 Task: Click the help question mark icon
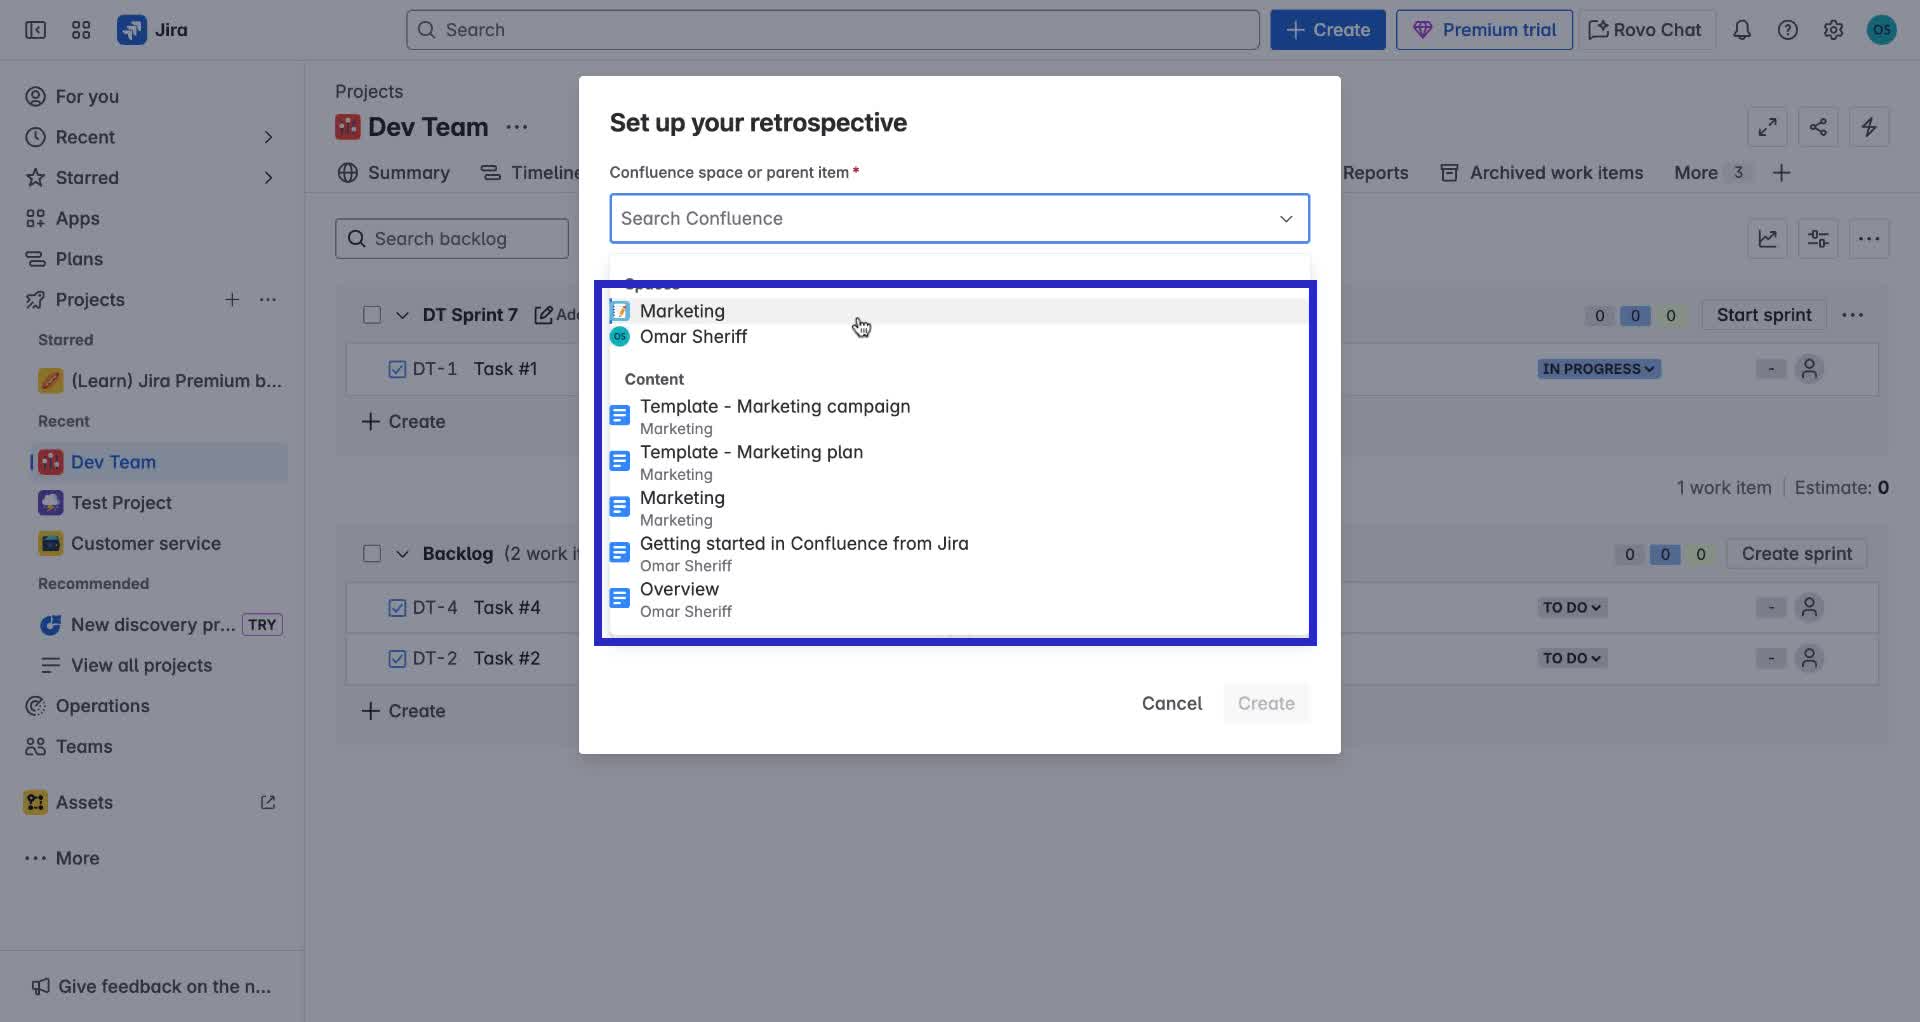[1788, 29]
